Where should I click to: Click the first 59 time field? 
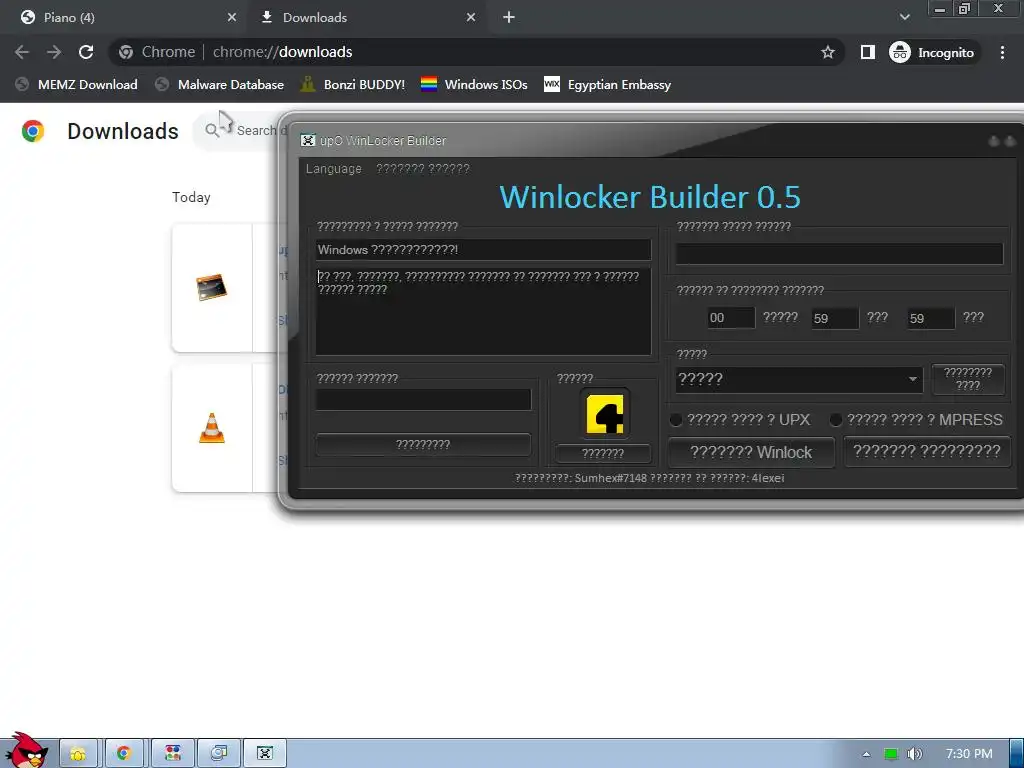pos(835,319)
